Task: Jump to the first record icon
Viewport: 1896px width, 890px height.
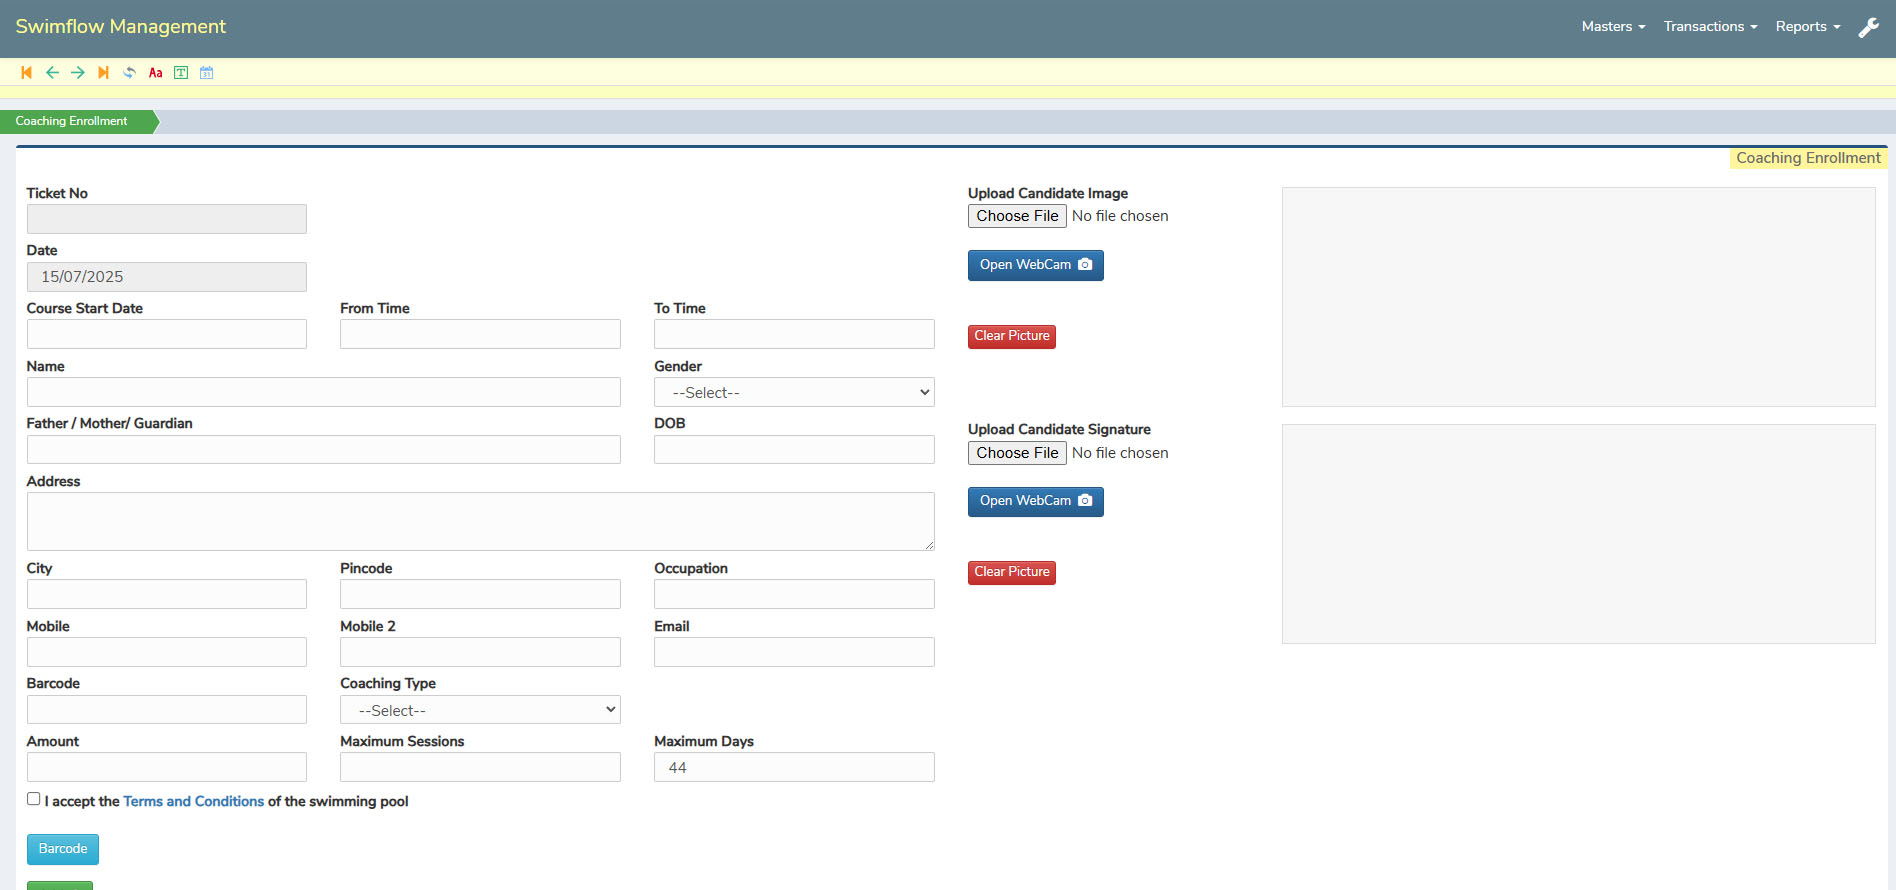Action: (26, 72)
